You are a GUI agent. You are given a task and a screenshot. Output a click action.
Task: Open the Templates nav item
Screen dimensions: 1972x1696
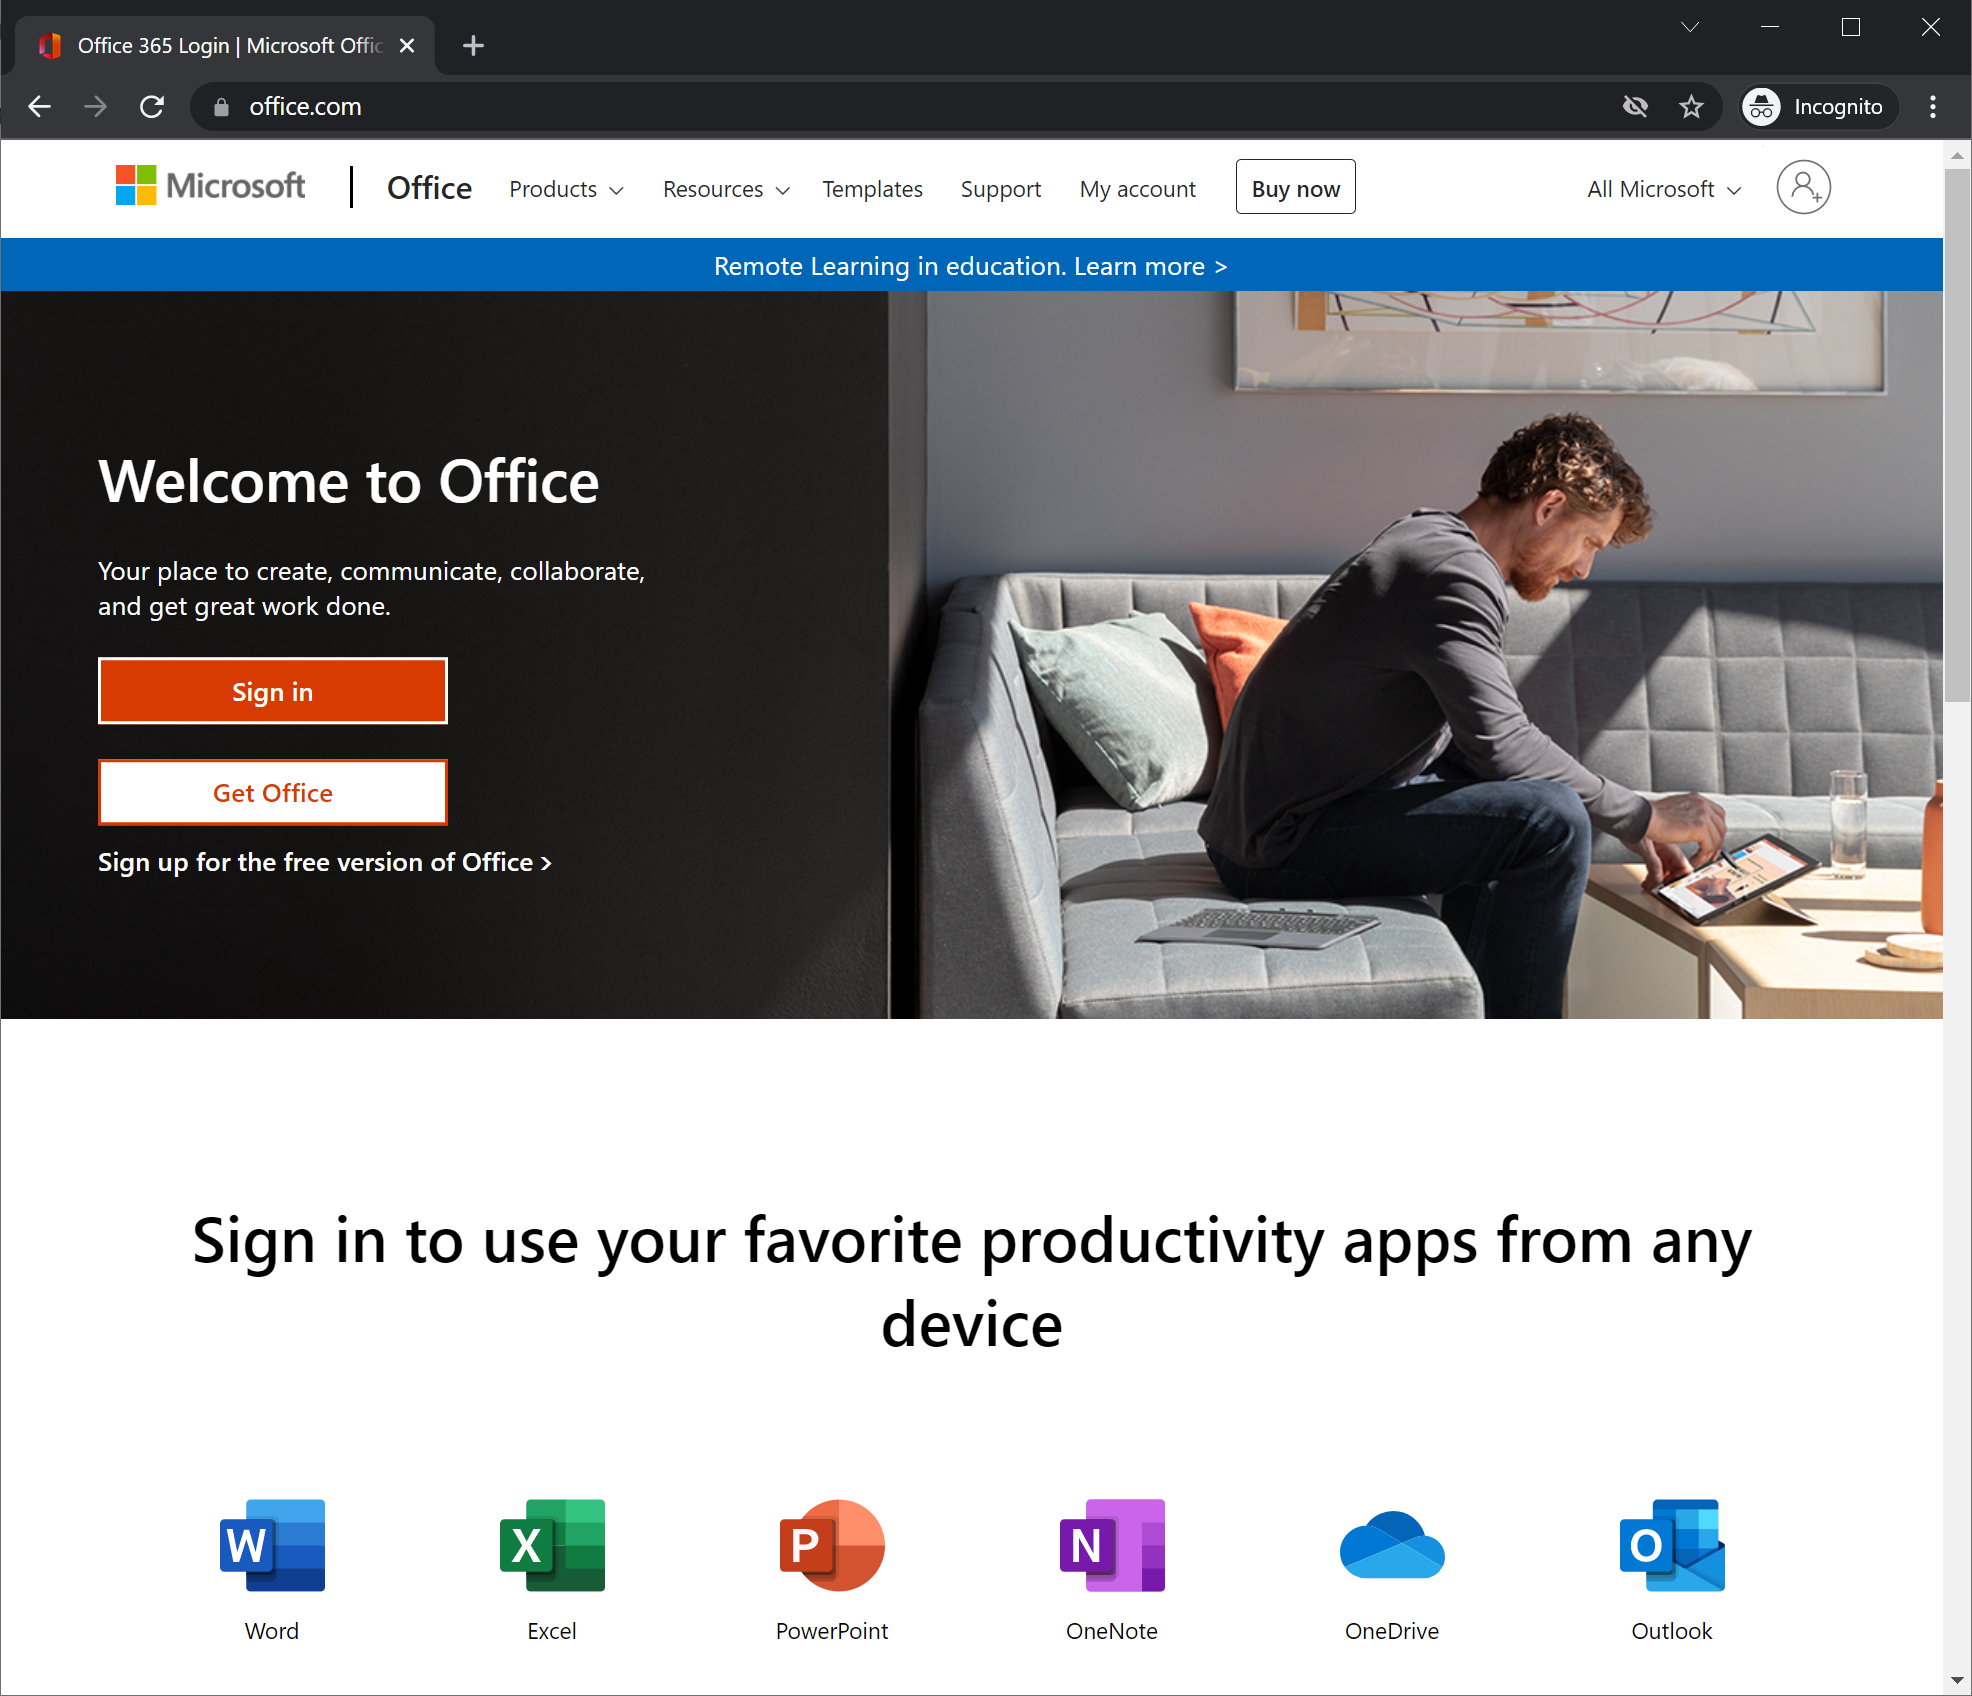pyautogui.click(x=872, y=189)
